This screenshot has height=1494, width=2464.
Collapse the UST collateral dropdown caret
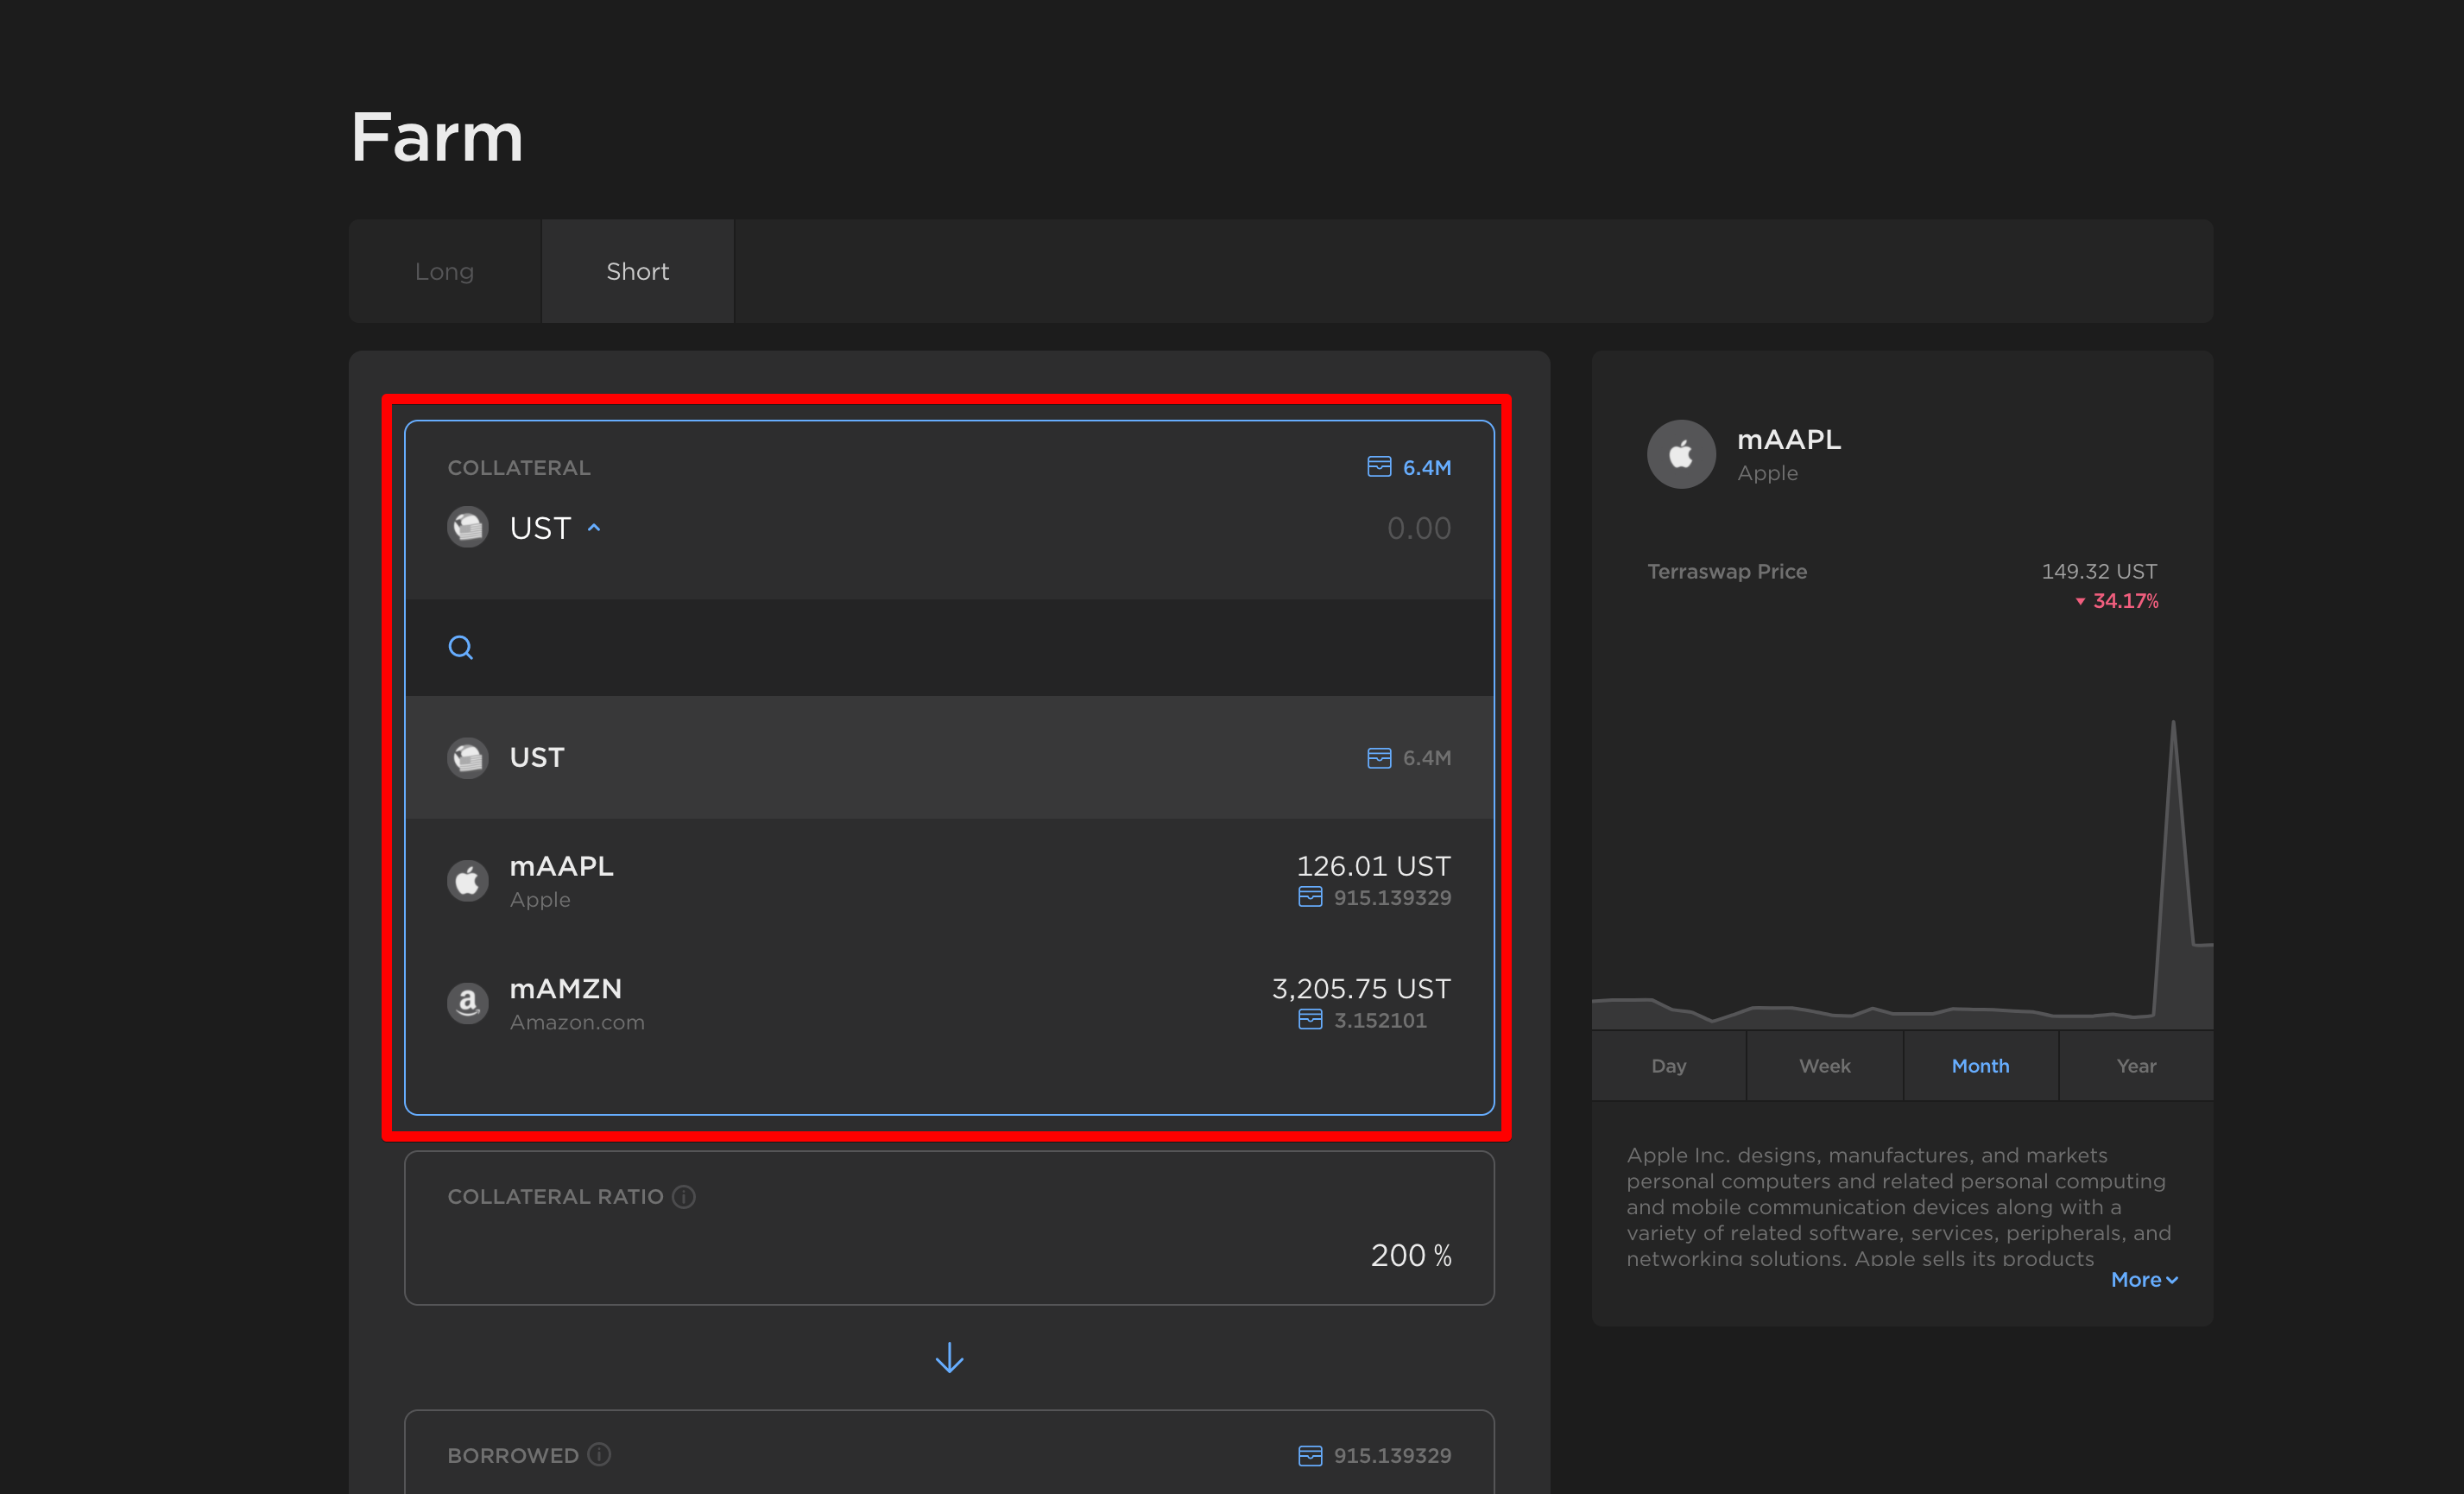594,528
